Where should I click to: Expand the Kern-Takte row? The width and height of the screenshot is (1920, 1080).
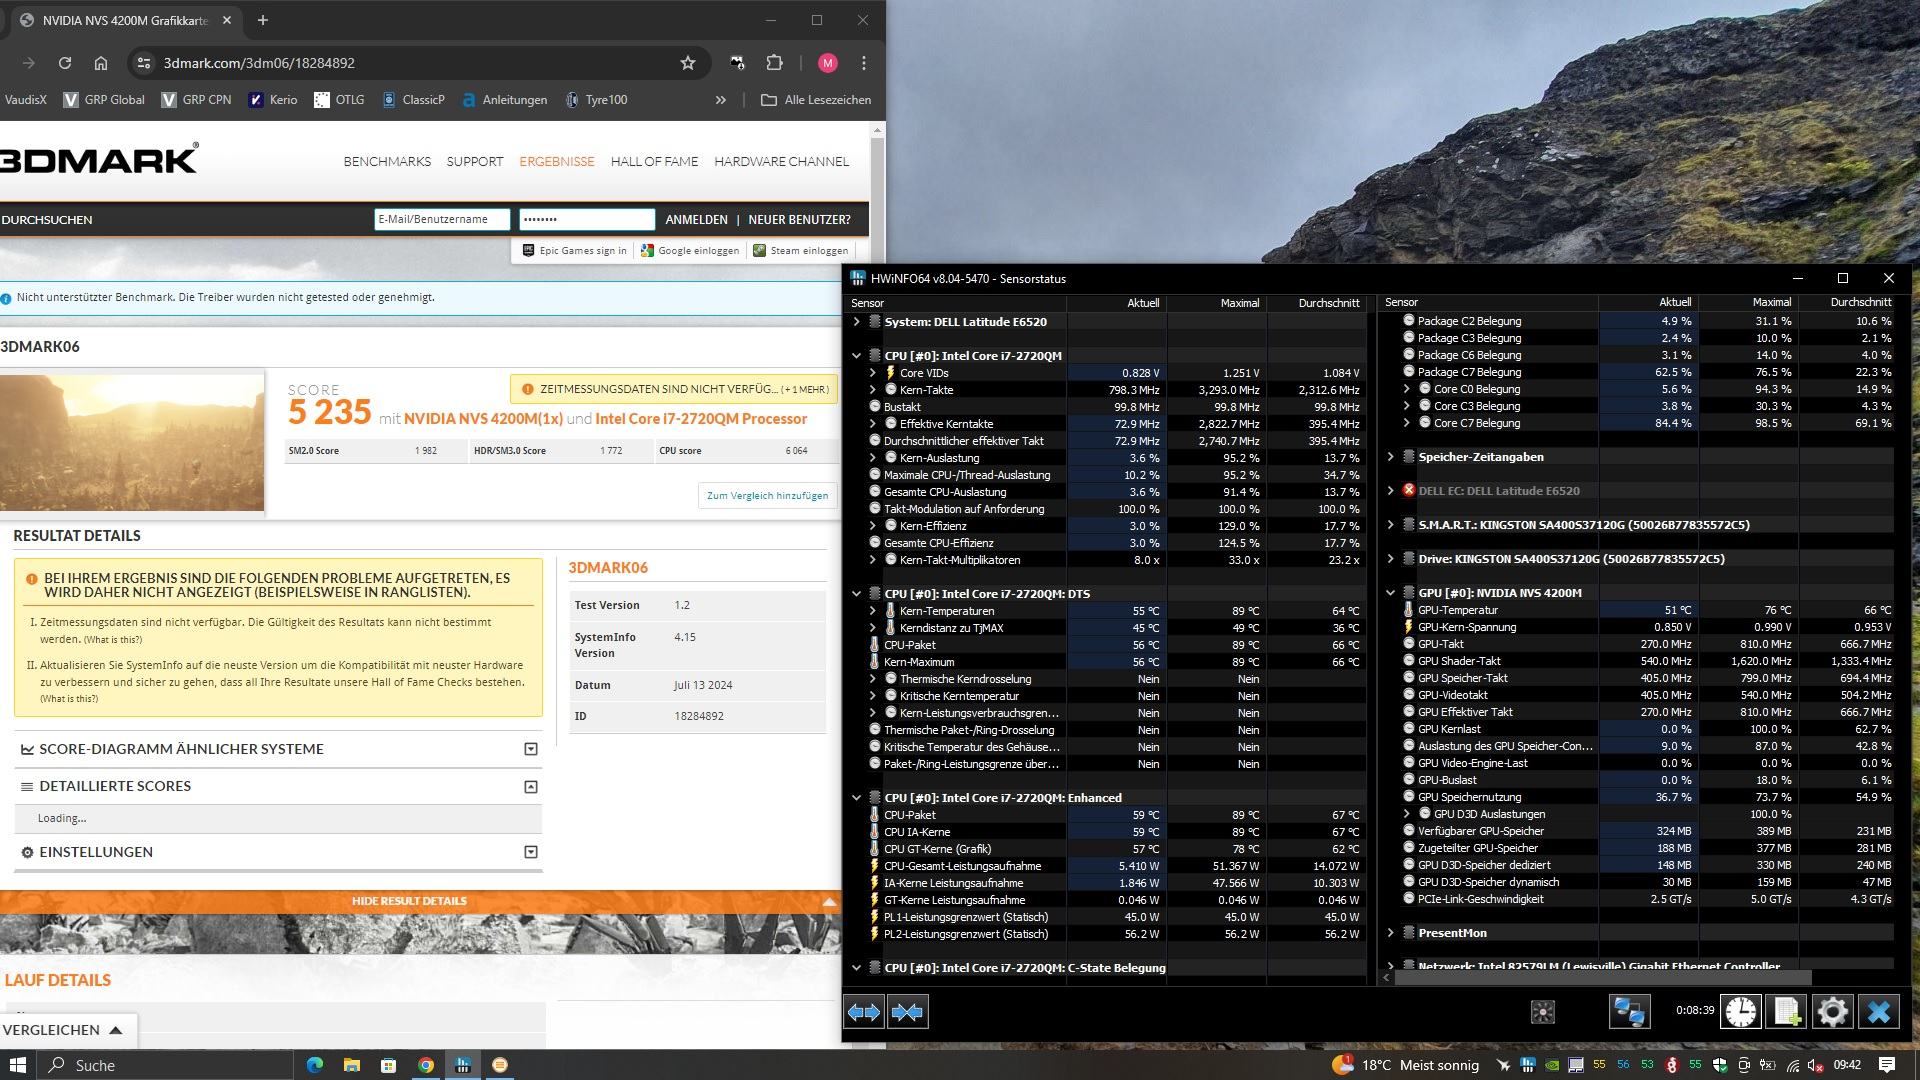(872, 390)
